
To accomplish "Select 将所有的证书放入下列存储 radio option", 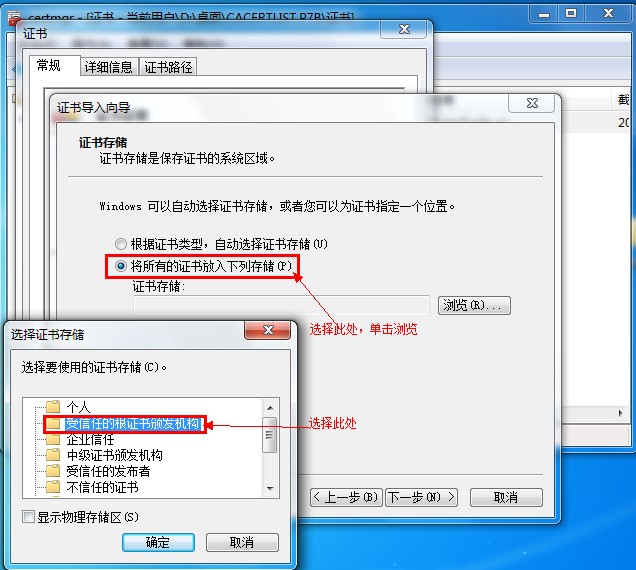I will [x=120, y=266].
